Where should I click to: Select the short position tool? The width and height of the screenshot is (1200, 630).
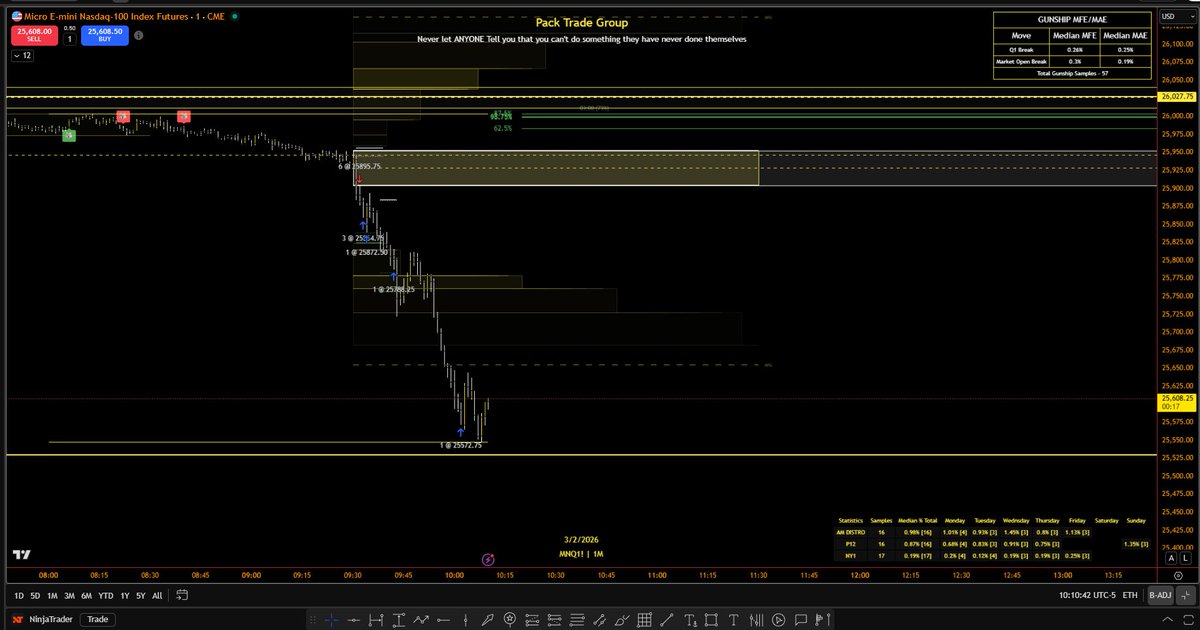point(554,620)
